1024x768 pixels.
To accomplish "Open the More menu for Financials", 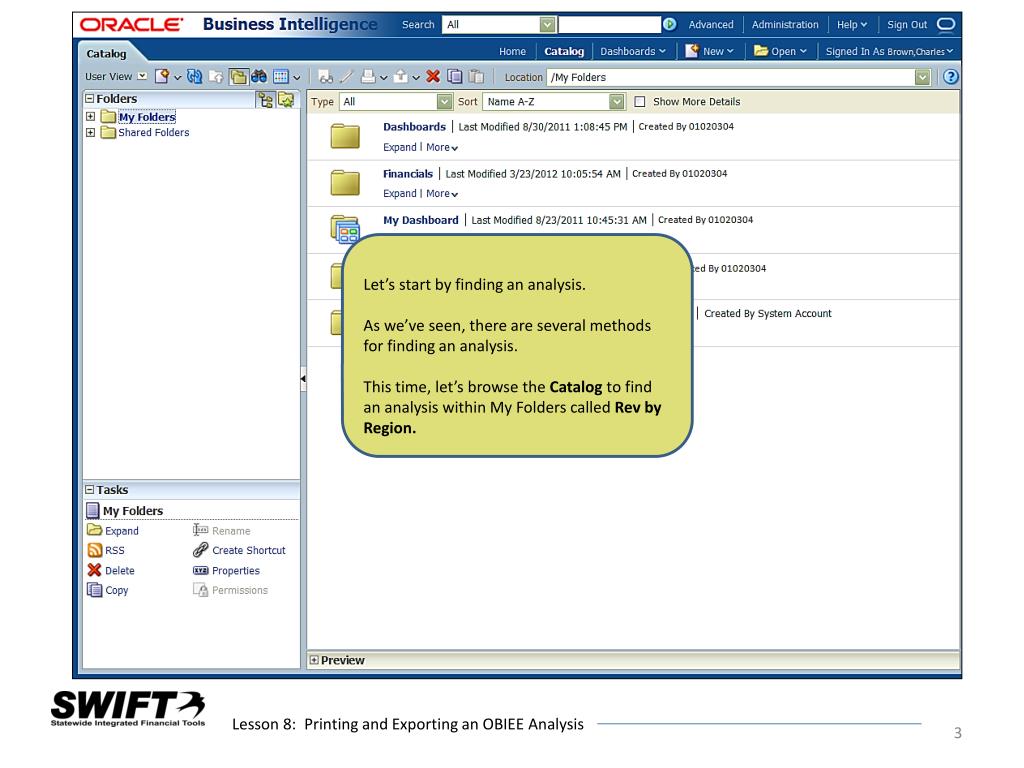I will coord(442,194).
